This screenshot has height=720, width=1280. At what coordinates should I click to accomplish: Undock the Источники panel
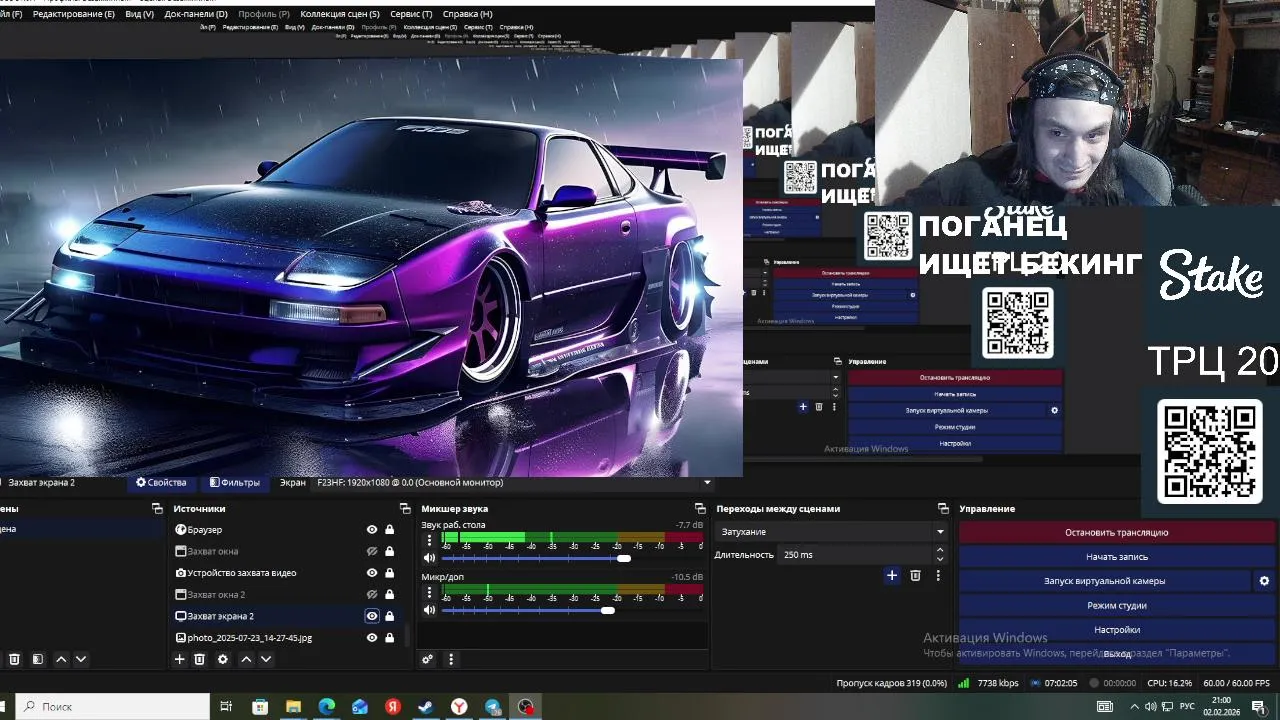405,509
